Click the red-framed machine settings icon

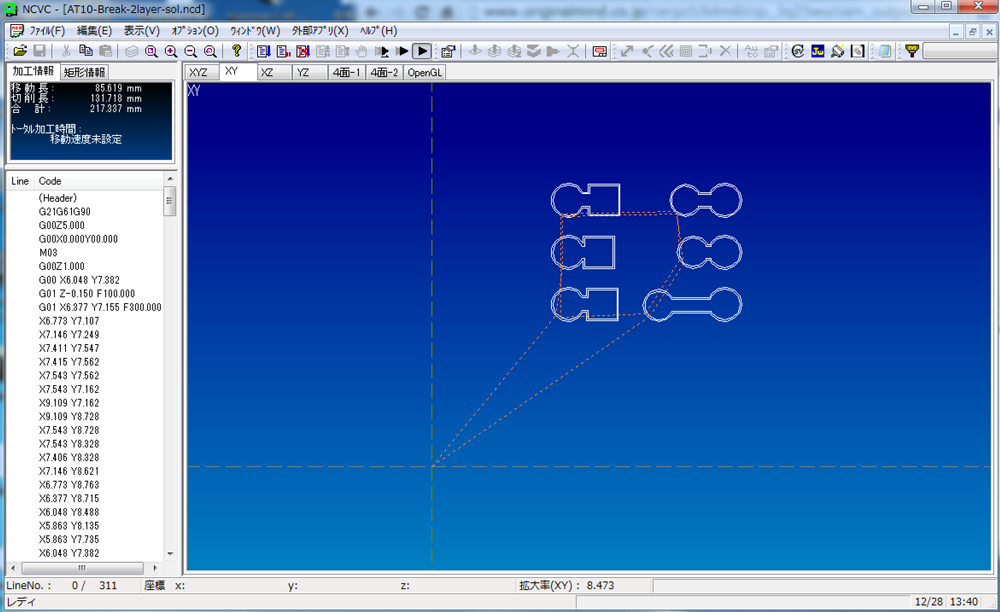[x=599, y=50]
